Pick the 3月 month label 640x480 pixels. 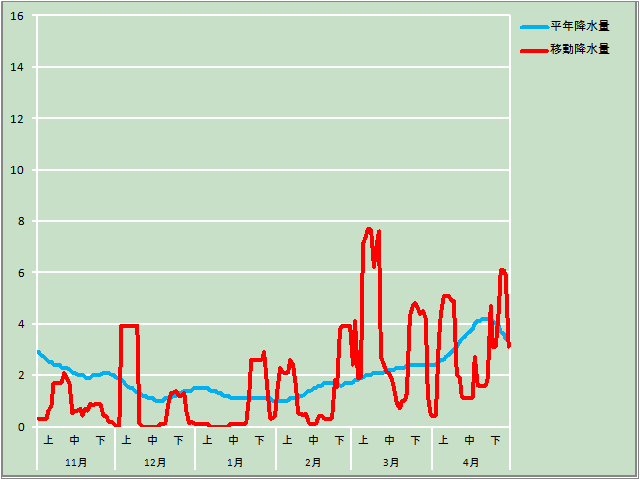[391, 462]
